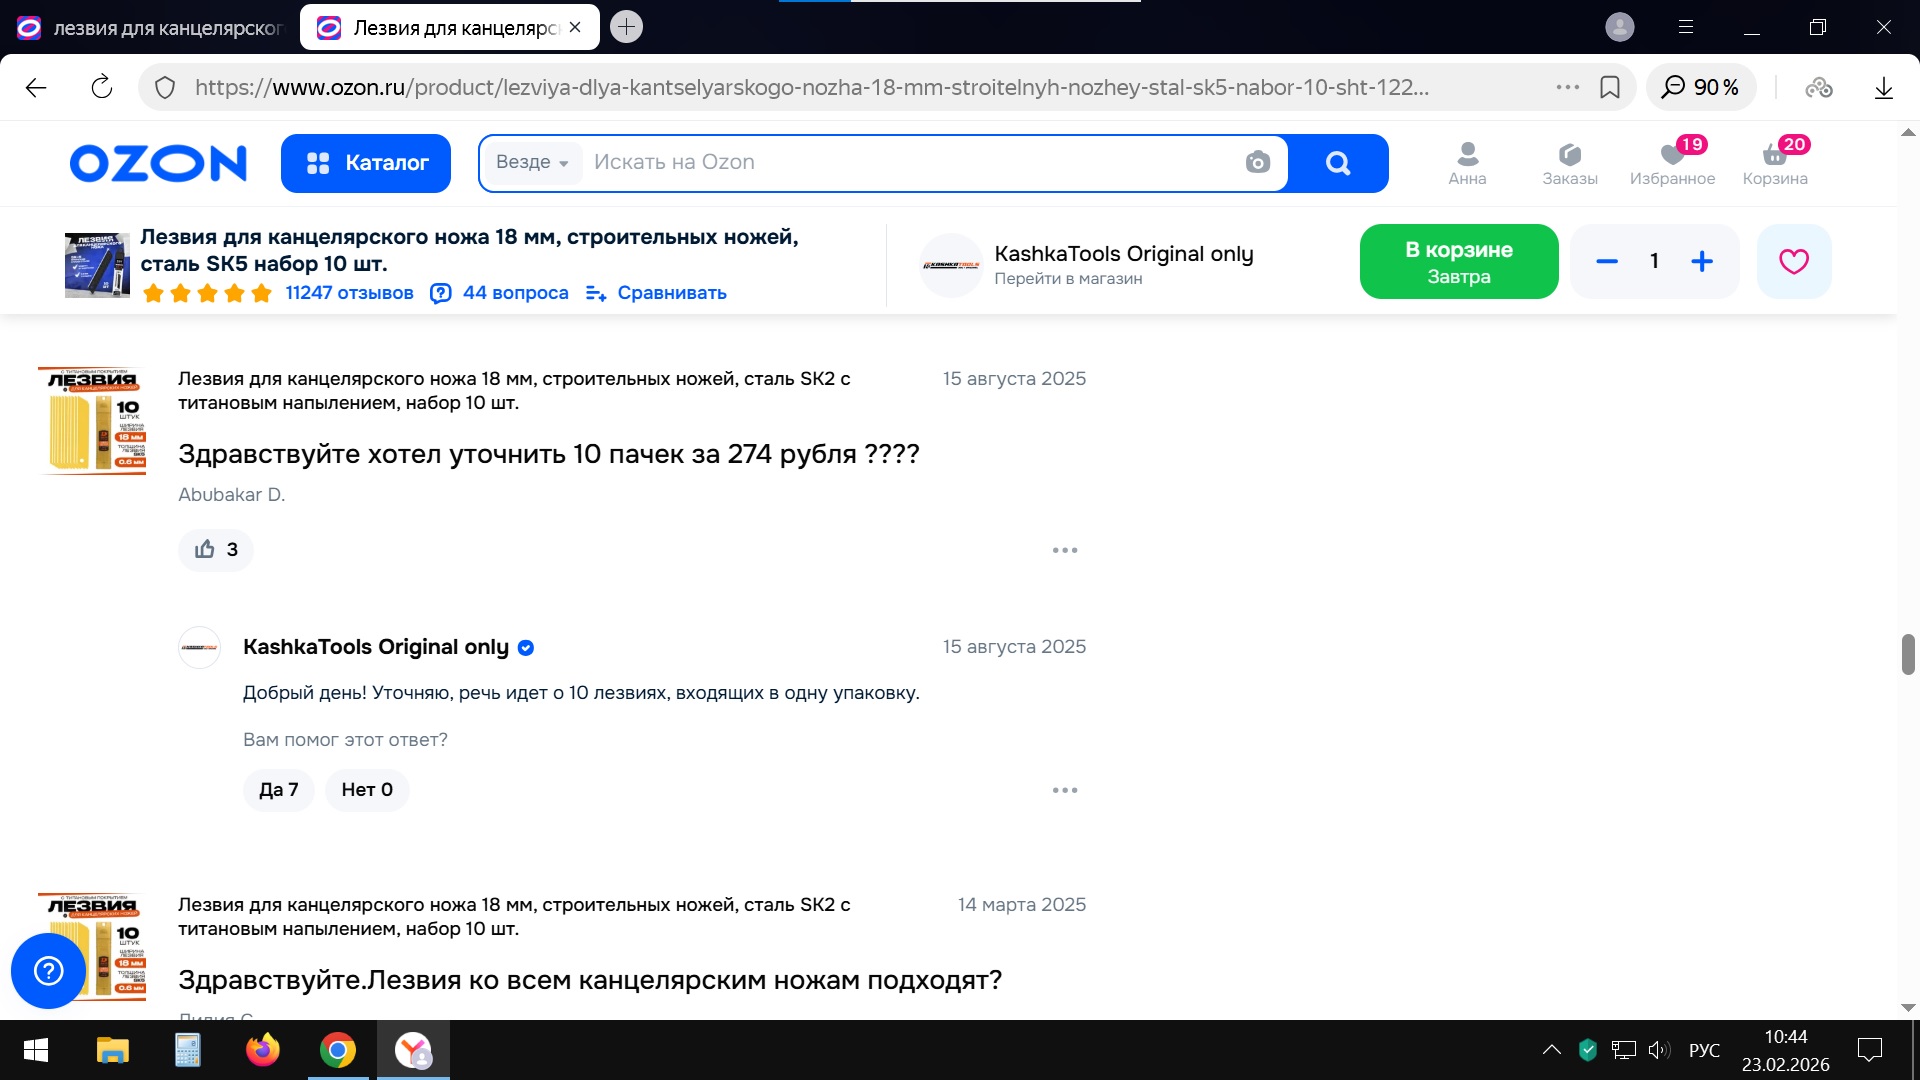Open the Каталог menu
Screen dimensions: 1920x1080
366,163
